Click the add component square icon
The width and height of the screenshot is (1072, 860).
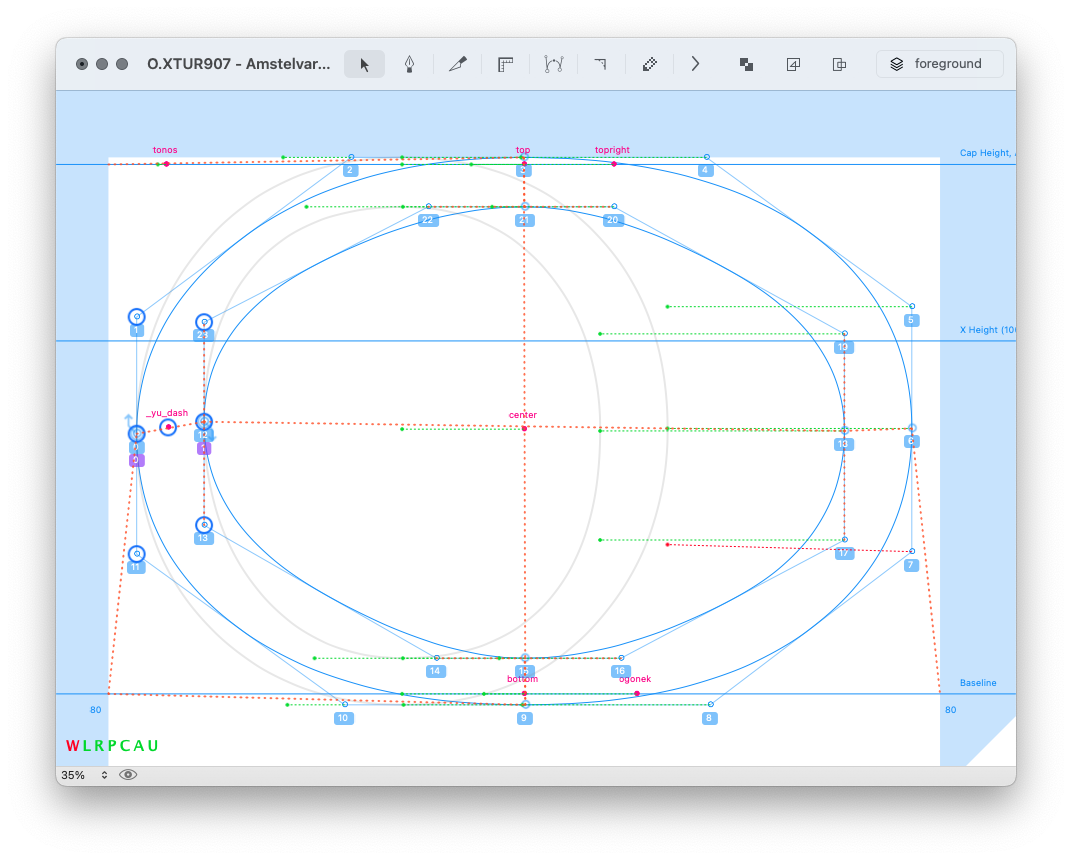coord(793,64)
